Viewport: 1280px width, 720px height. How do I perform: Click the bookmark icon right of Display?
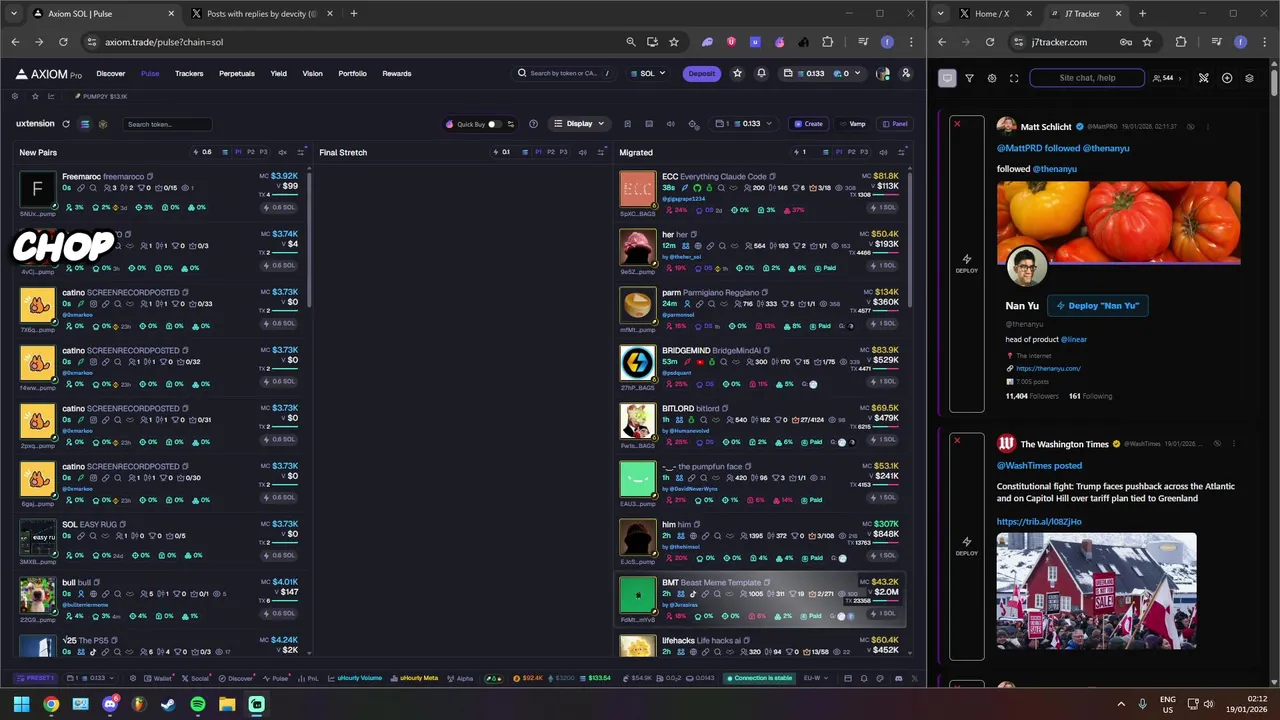pos(627,124)
